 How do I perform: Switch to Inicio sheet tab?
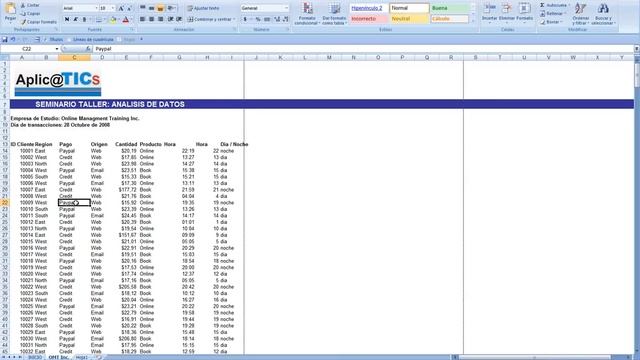click(x=35, y=357)
